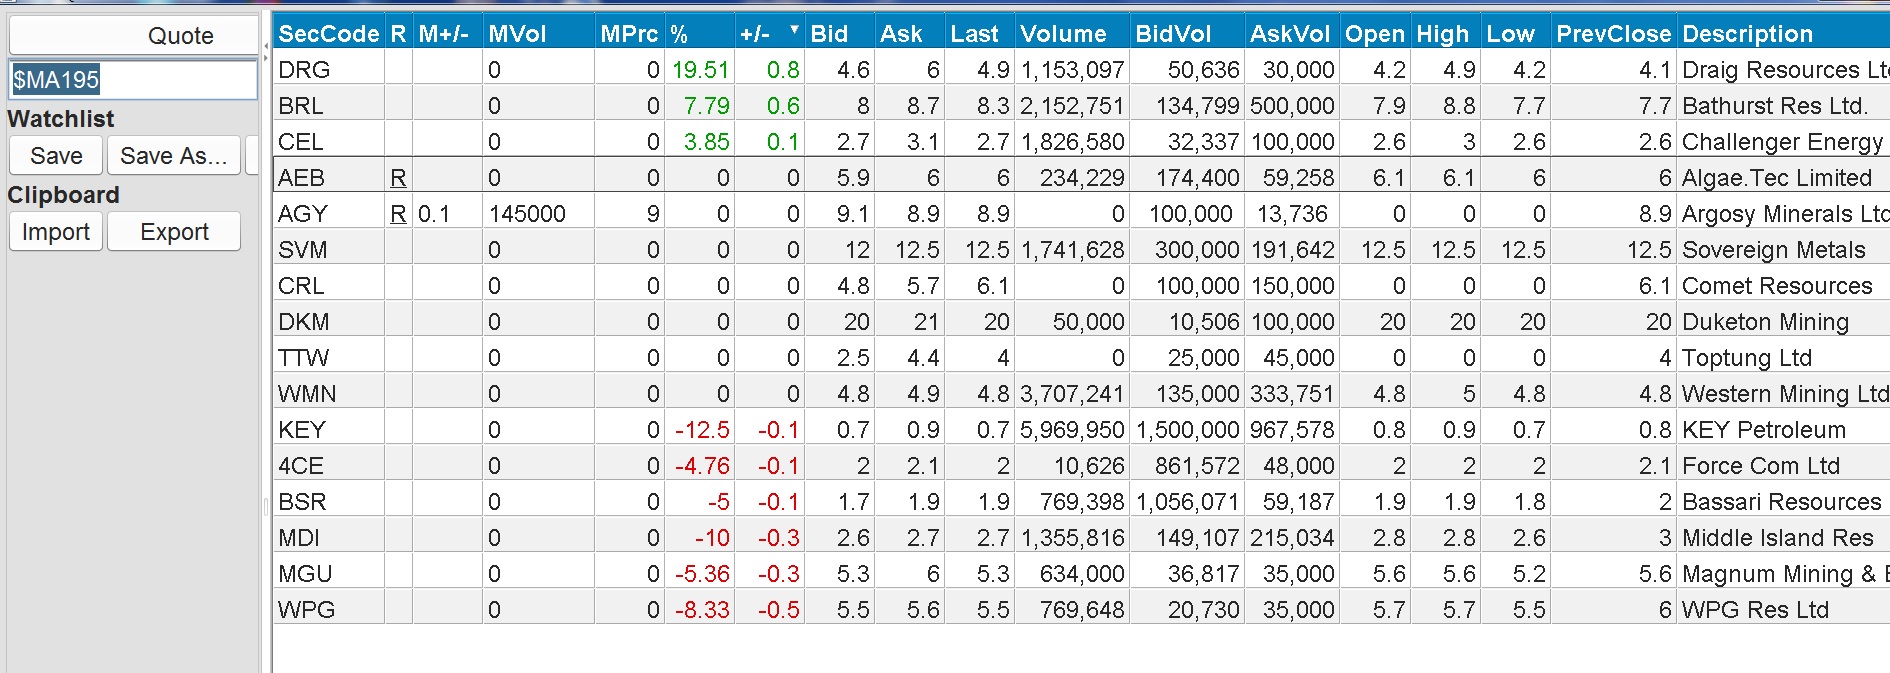The height and width of the screenshot is (673, 1890).
Task: Select the BSR security code cell
Action: (x=328, y=502)
